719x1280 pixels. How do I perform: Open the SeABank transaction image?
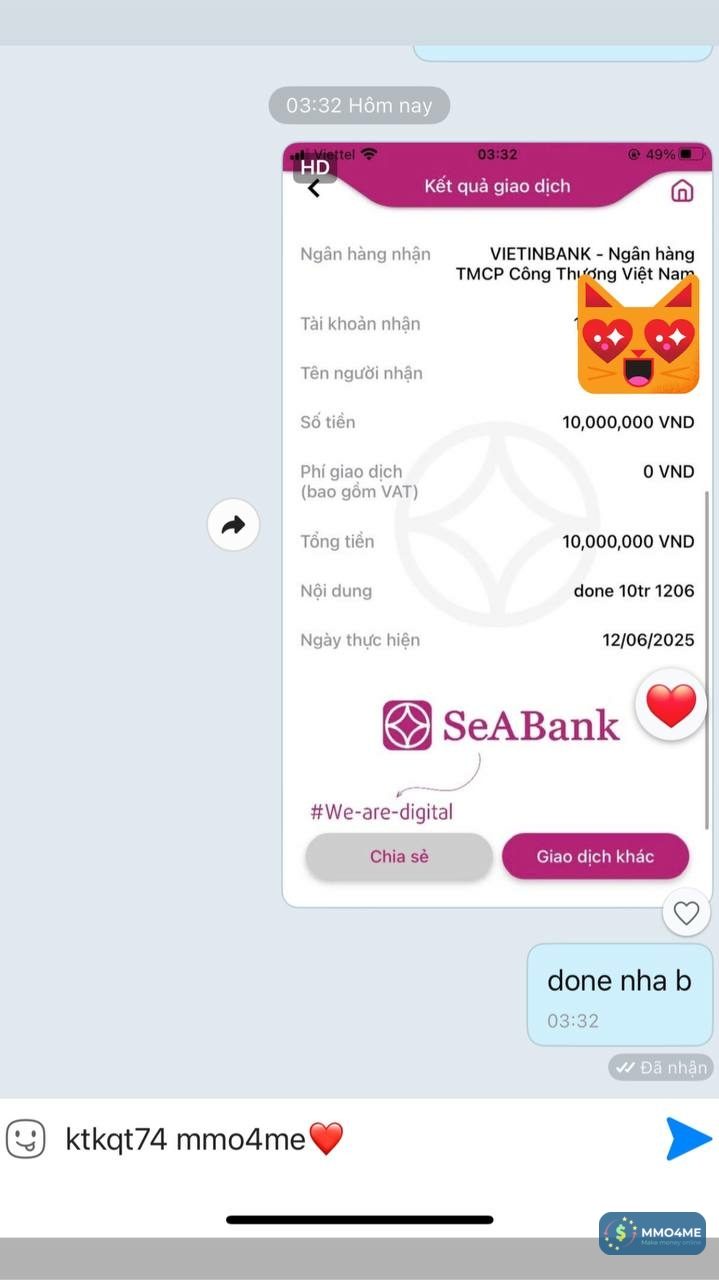[x=497, y=525]
